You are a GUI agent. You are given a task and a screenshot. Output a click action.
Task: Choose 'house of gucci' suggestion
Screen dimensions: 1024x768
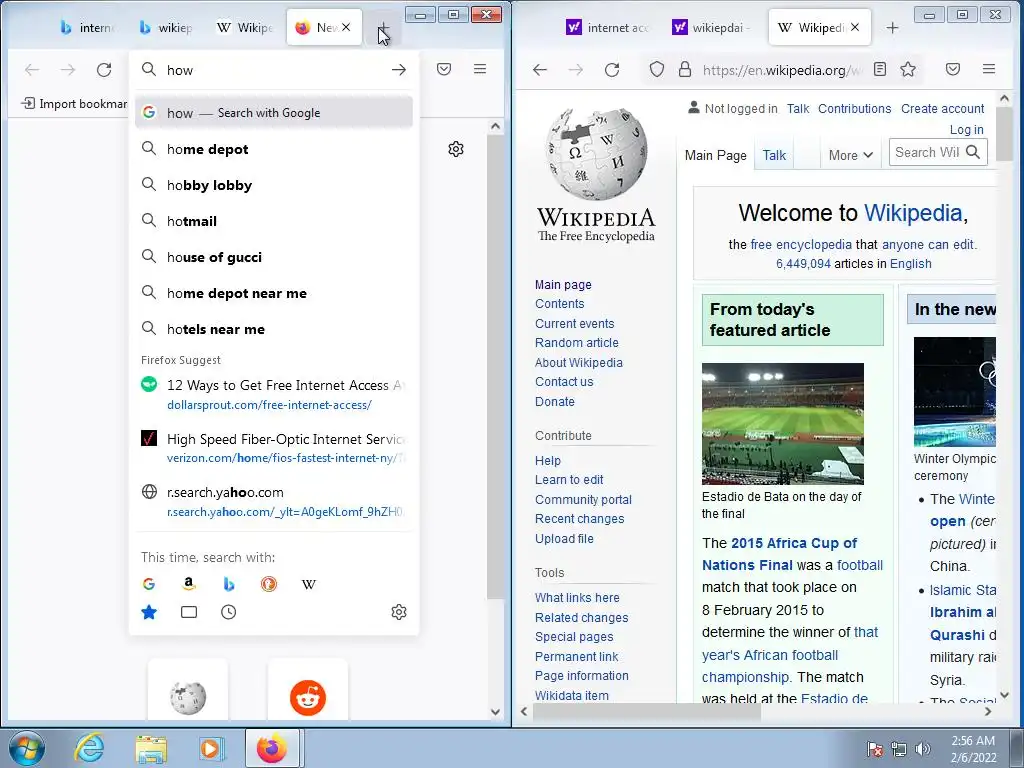click(x=274, y=257)
